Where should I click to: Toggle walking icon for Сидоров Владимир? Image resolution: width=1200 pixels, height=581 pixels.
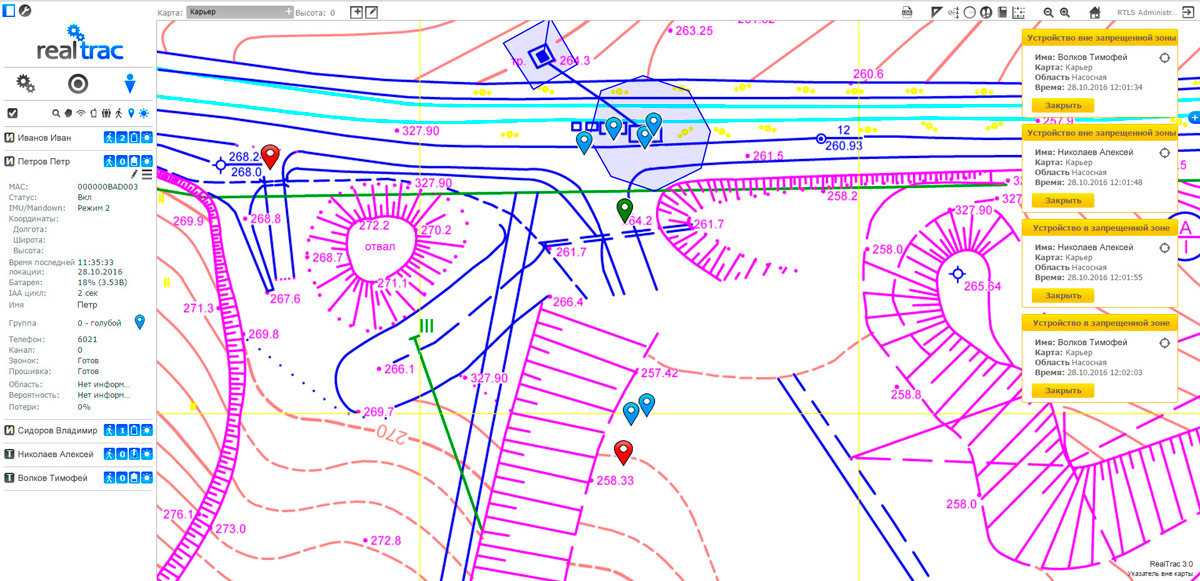tap(110, 430)
